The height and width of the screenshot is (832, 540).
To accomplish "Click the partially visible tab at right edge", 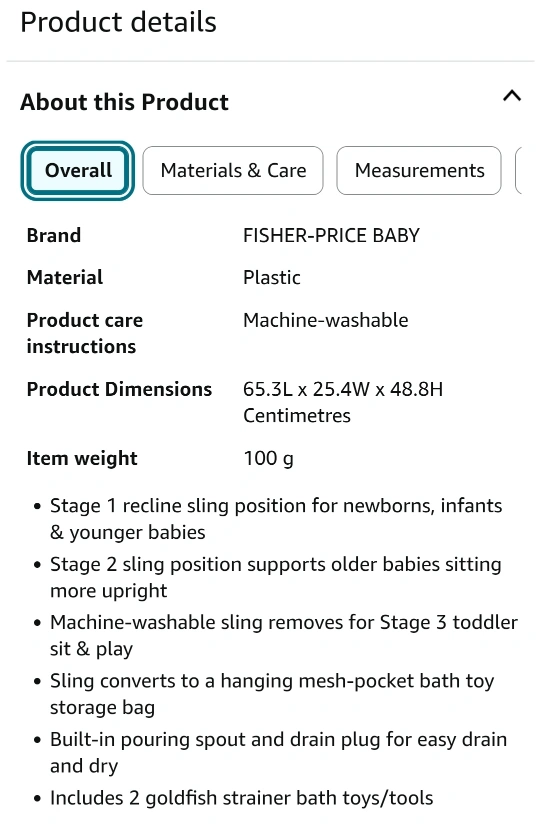I will pyautogui.click(x=519, y=170).
